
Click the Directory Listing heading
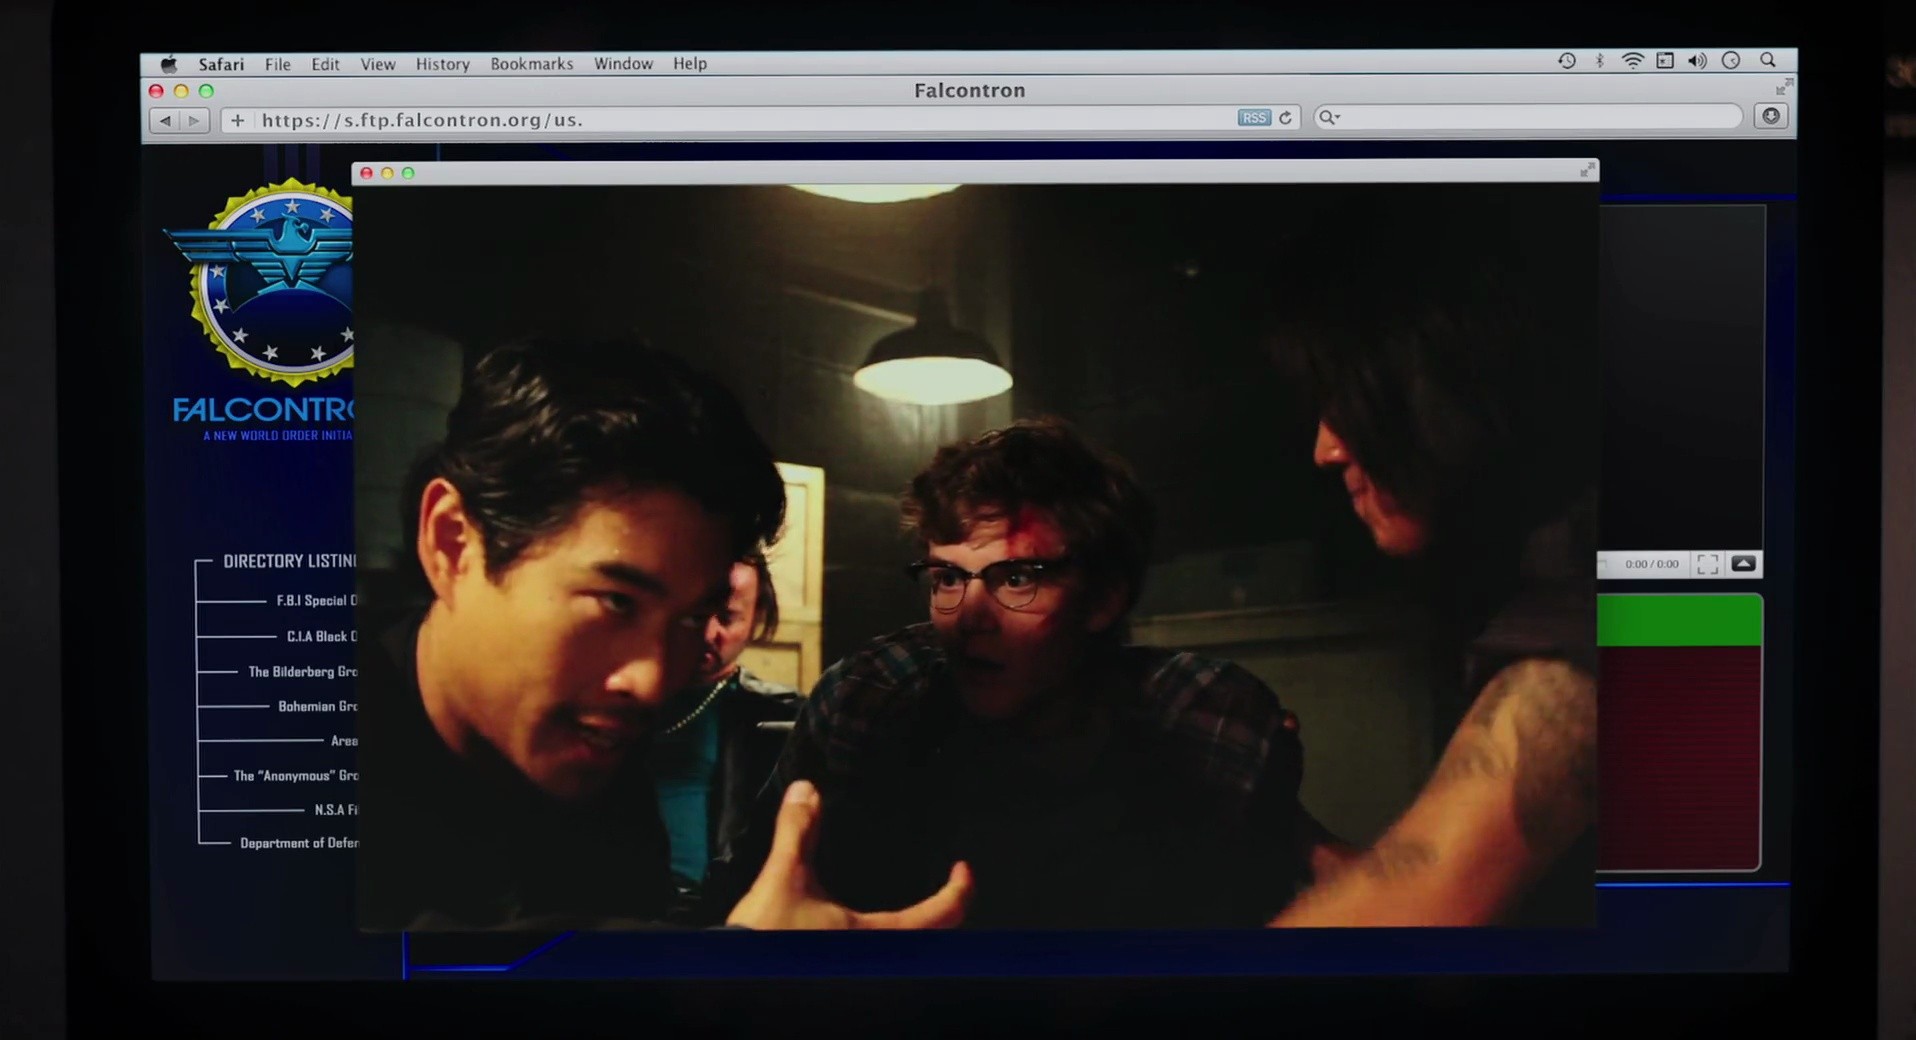click(x=289, y=561)
